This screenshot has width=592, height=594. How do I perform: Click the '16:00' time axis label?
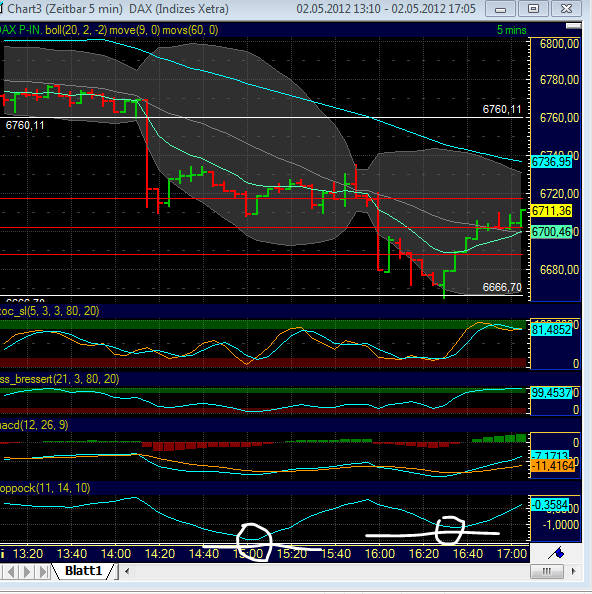(x=380, y=554)
